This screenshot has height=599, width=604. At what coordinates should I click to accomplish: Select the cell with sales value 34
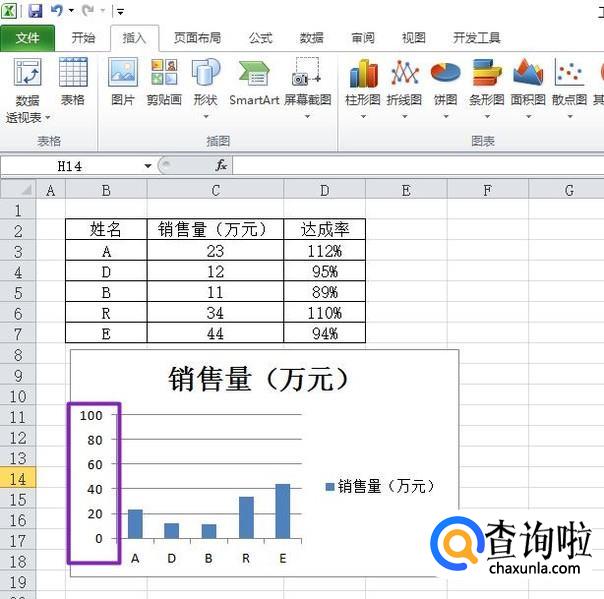click(215, 312)
